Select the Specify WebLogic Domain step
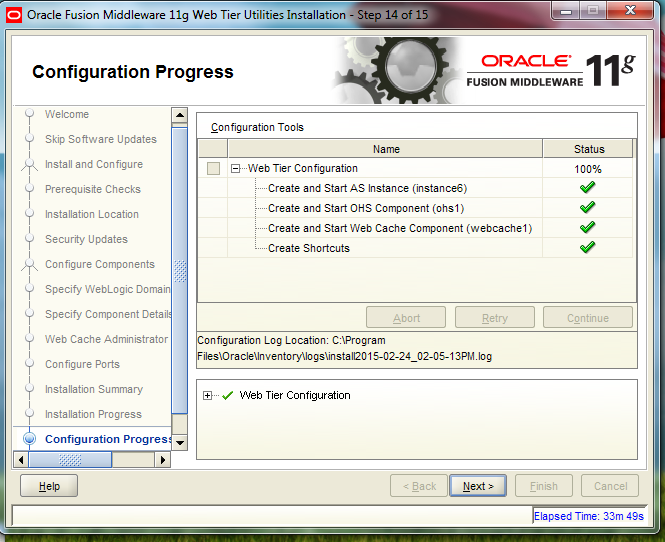This screenshot has width=665, height=542. tap(108, 289)
